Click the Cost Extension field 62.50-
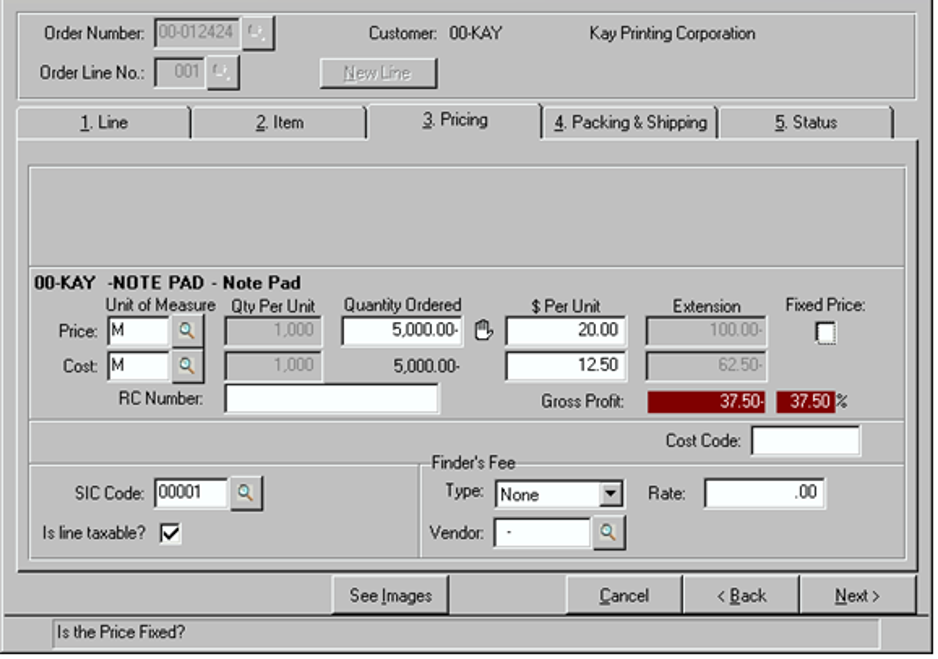Image resolution: width=938 pixels, height=659 pixels. tap(706, 365)
